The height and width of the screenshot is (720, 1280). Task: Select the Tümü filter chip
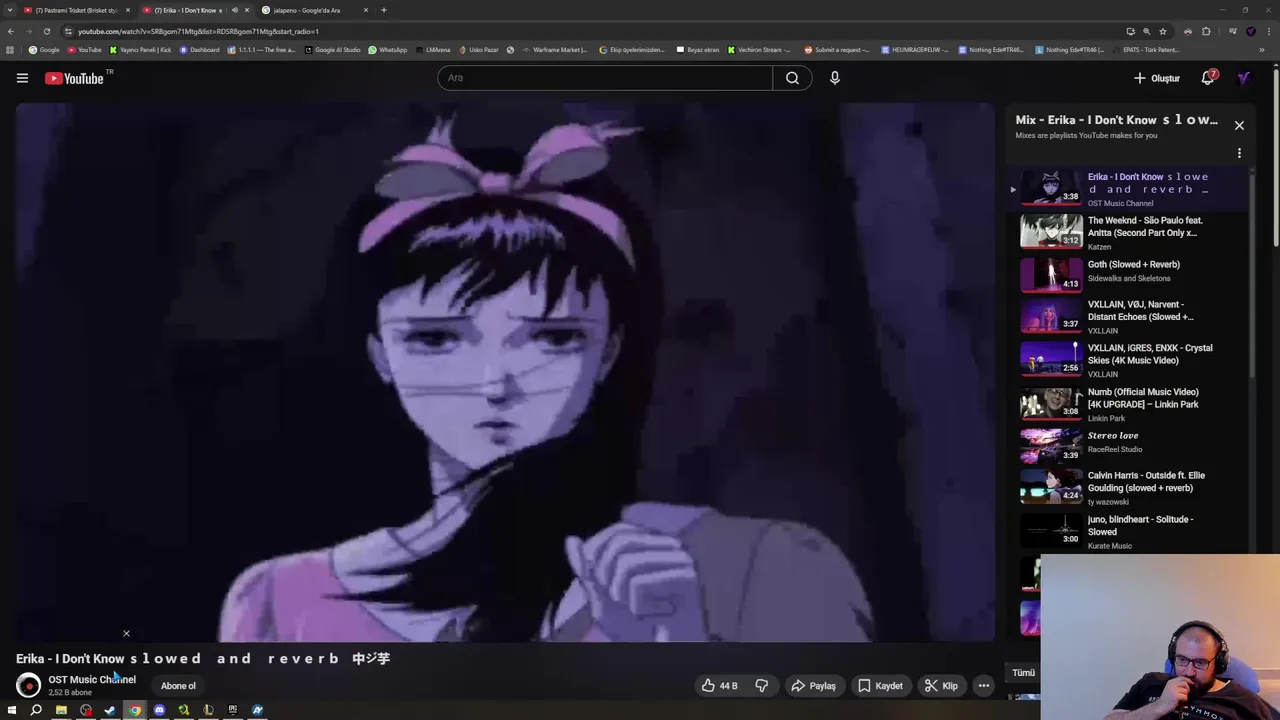[x=1023, y=673]
